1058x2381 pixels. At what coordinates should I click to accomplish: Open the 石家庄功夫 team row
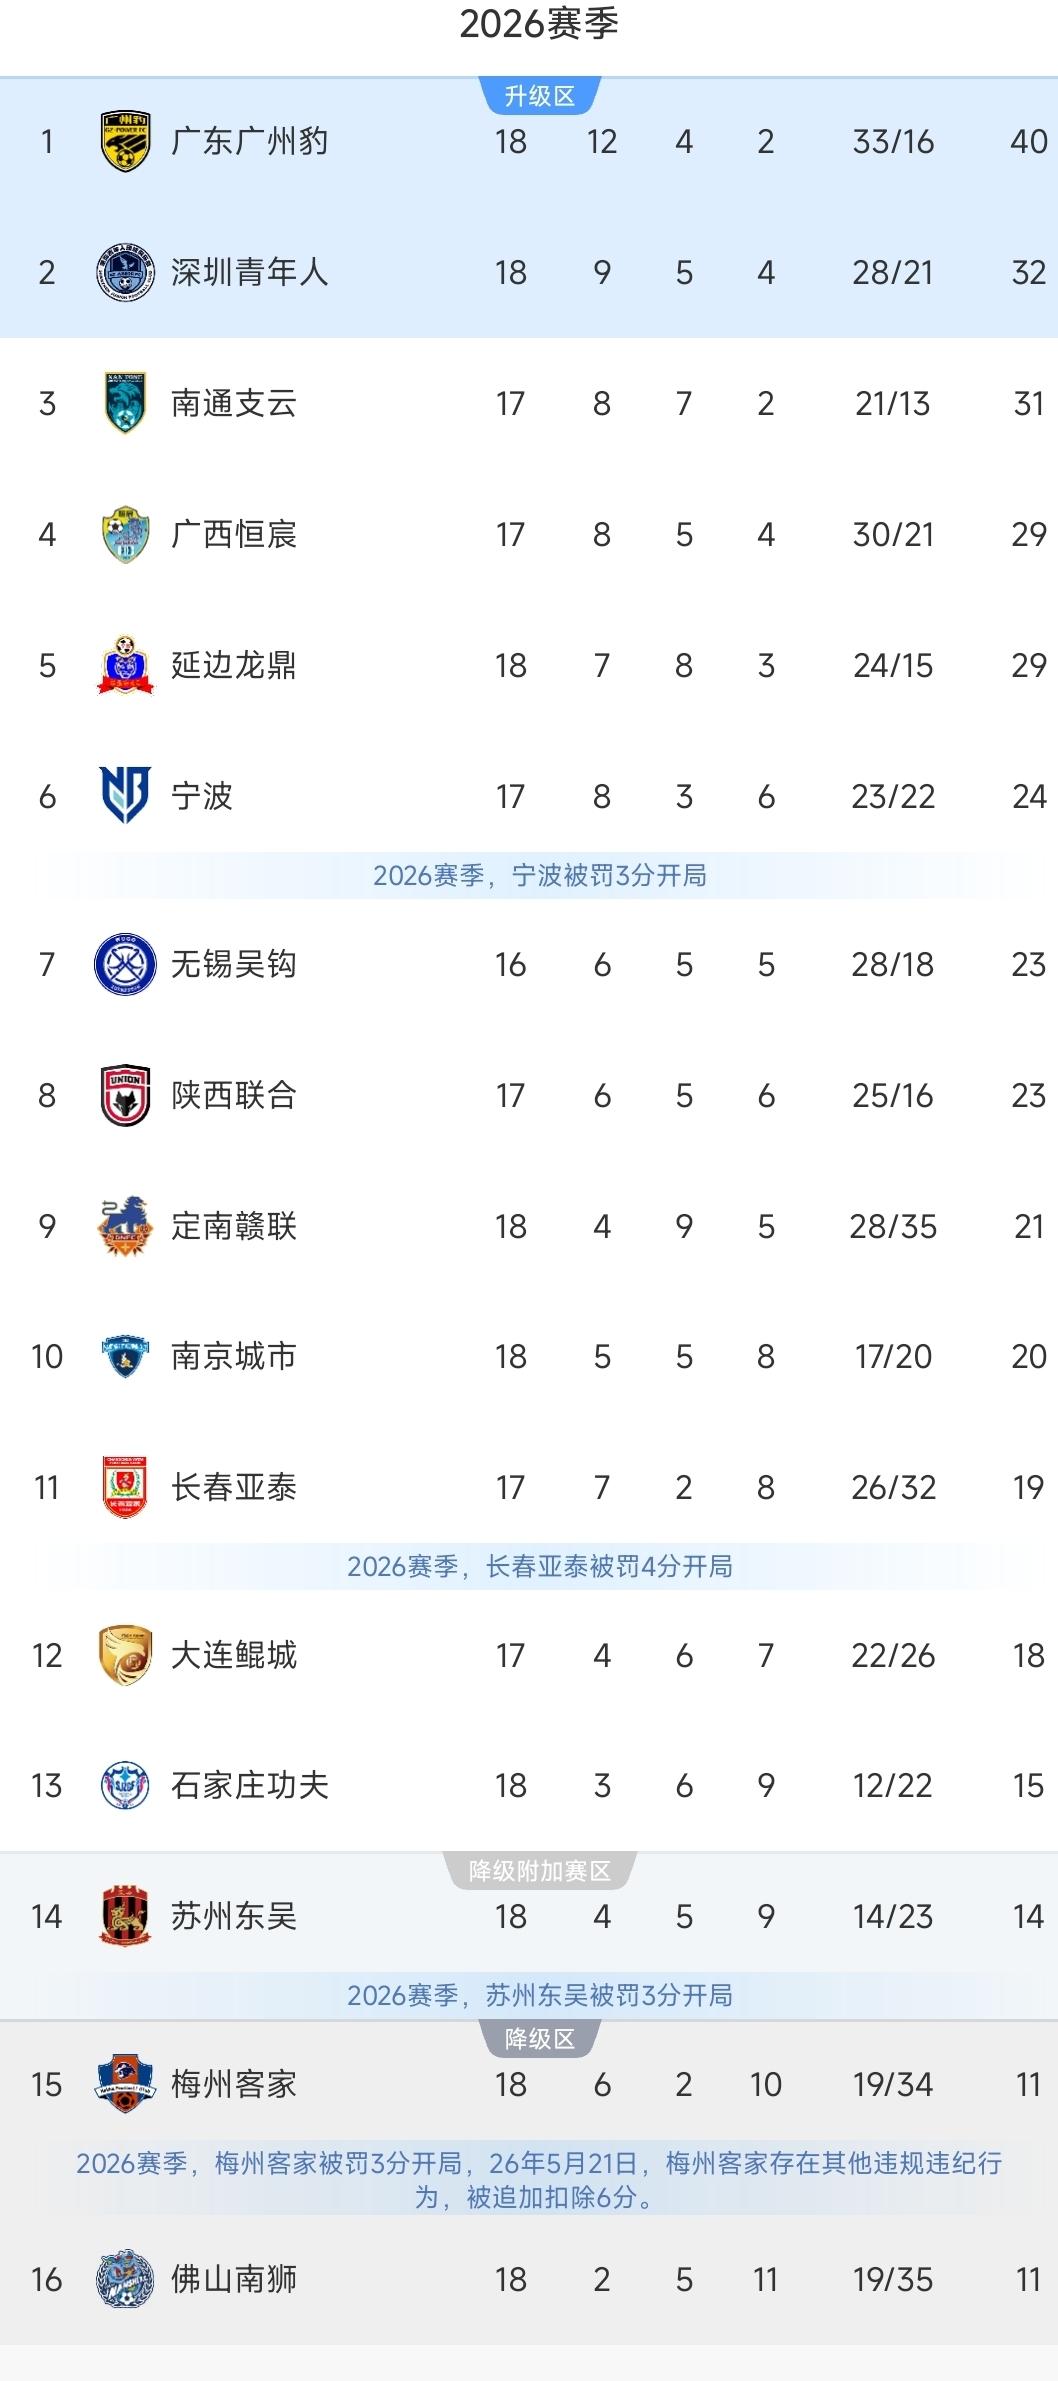click(x=529, y=1785)
